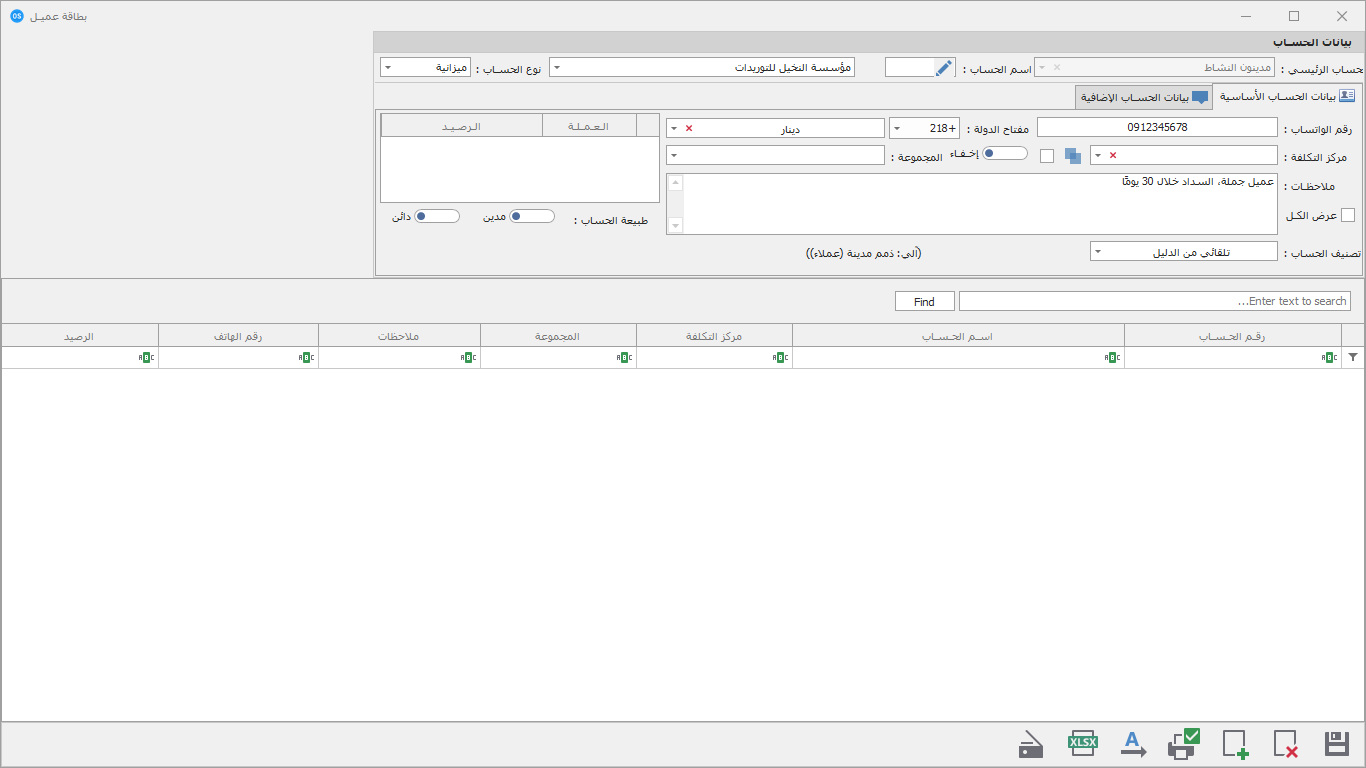Click the delete record icon with red X
This screenshot has height=768, width=1366.
[1286, 744]
